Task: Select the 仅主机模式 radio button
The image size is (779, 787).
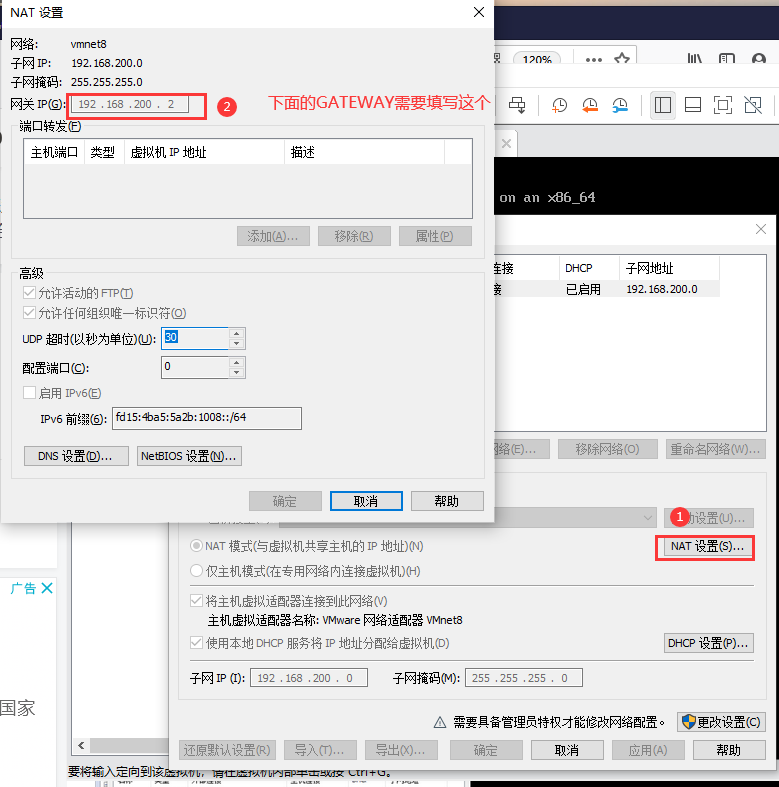Action: 196,571
